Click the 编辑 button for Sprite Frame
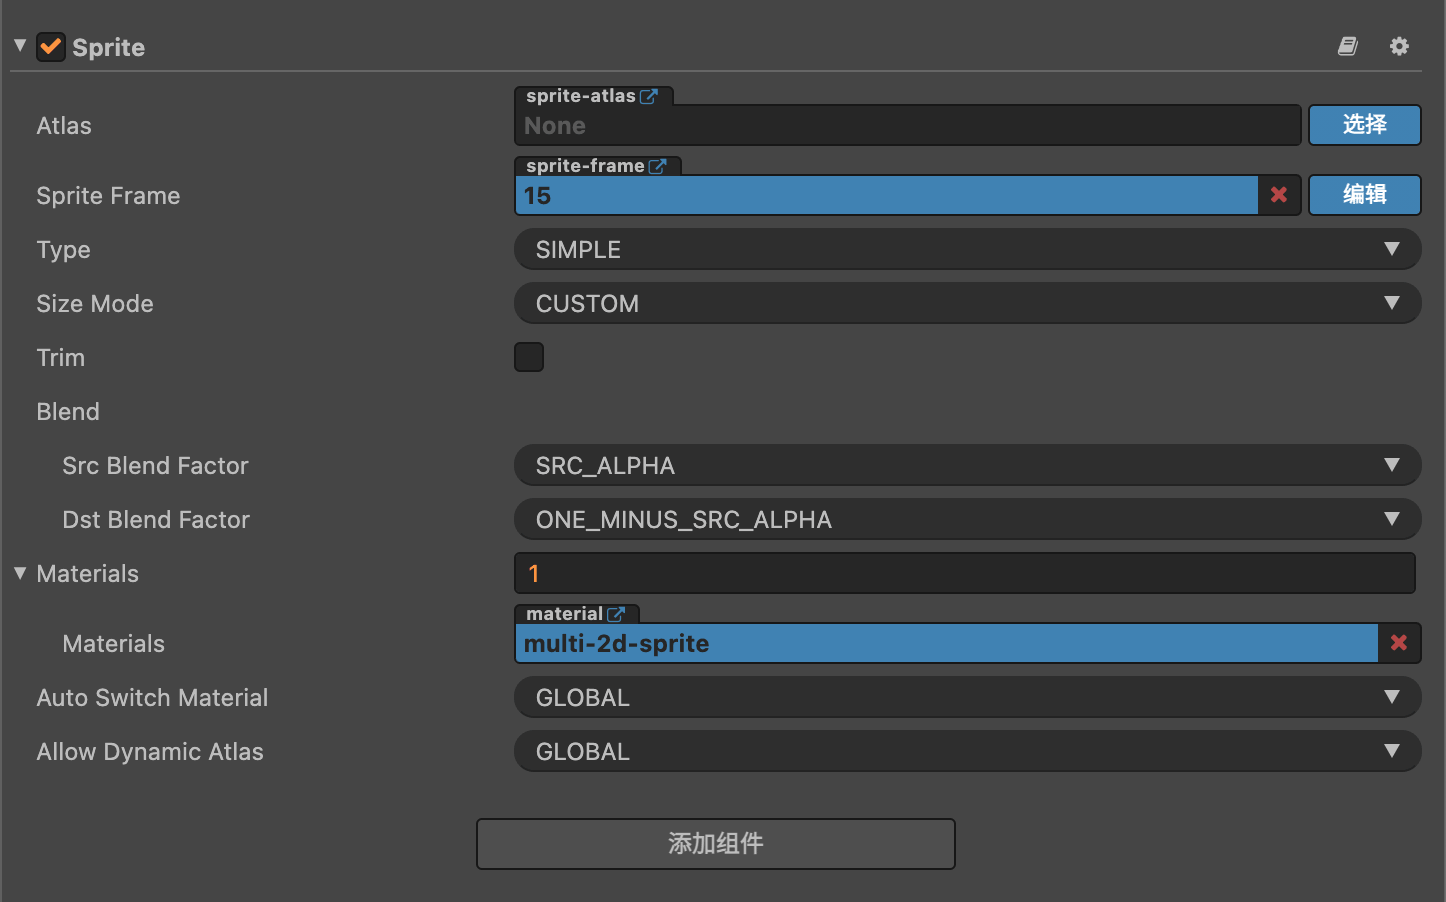 (1365, 195)
